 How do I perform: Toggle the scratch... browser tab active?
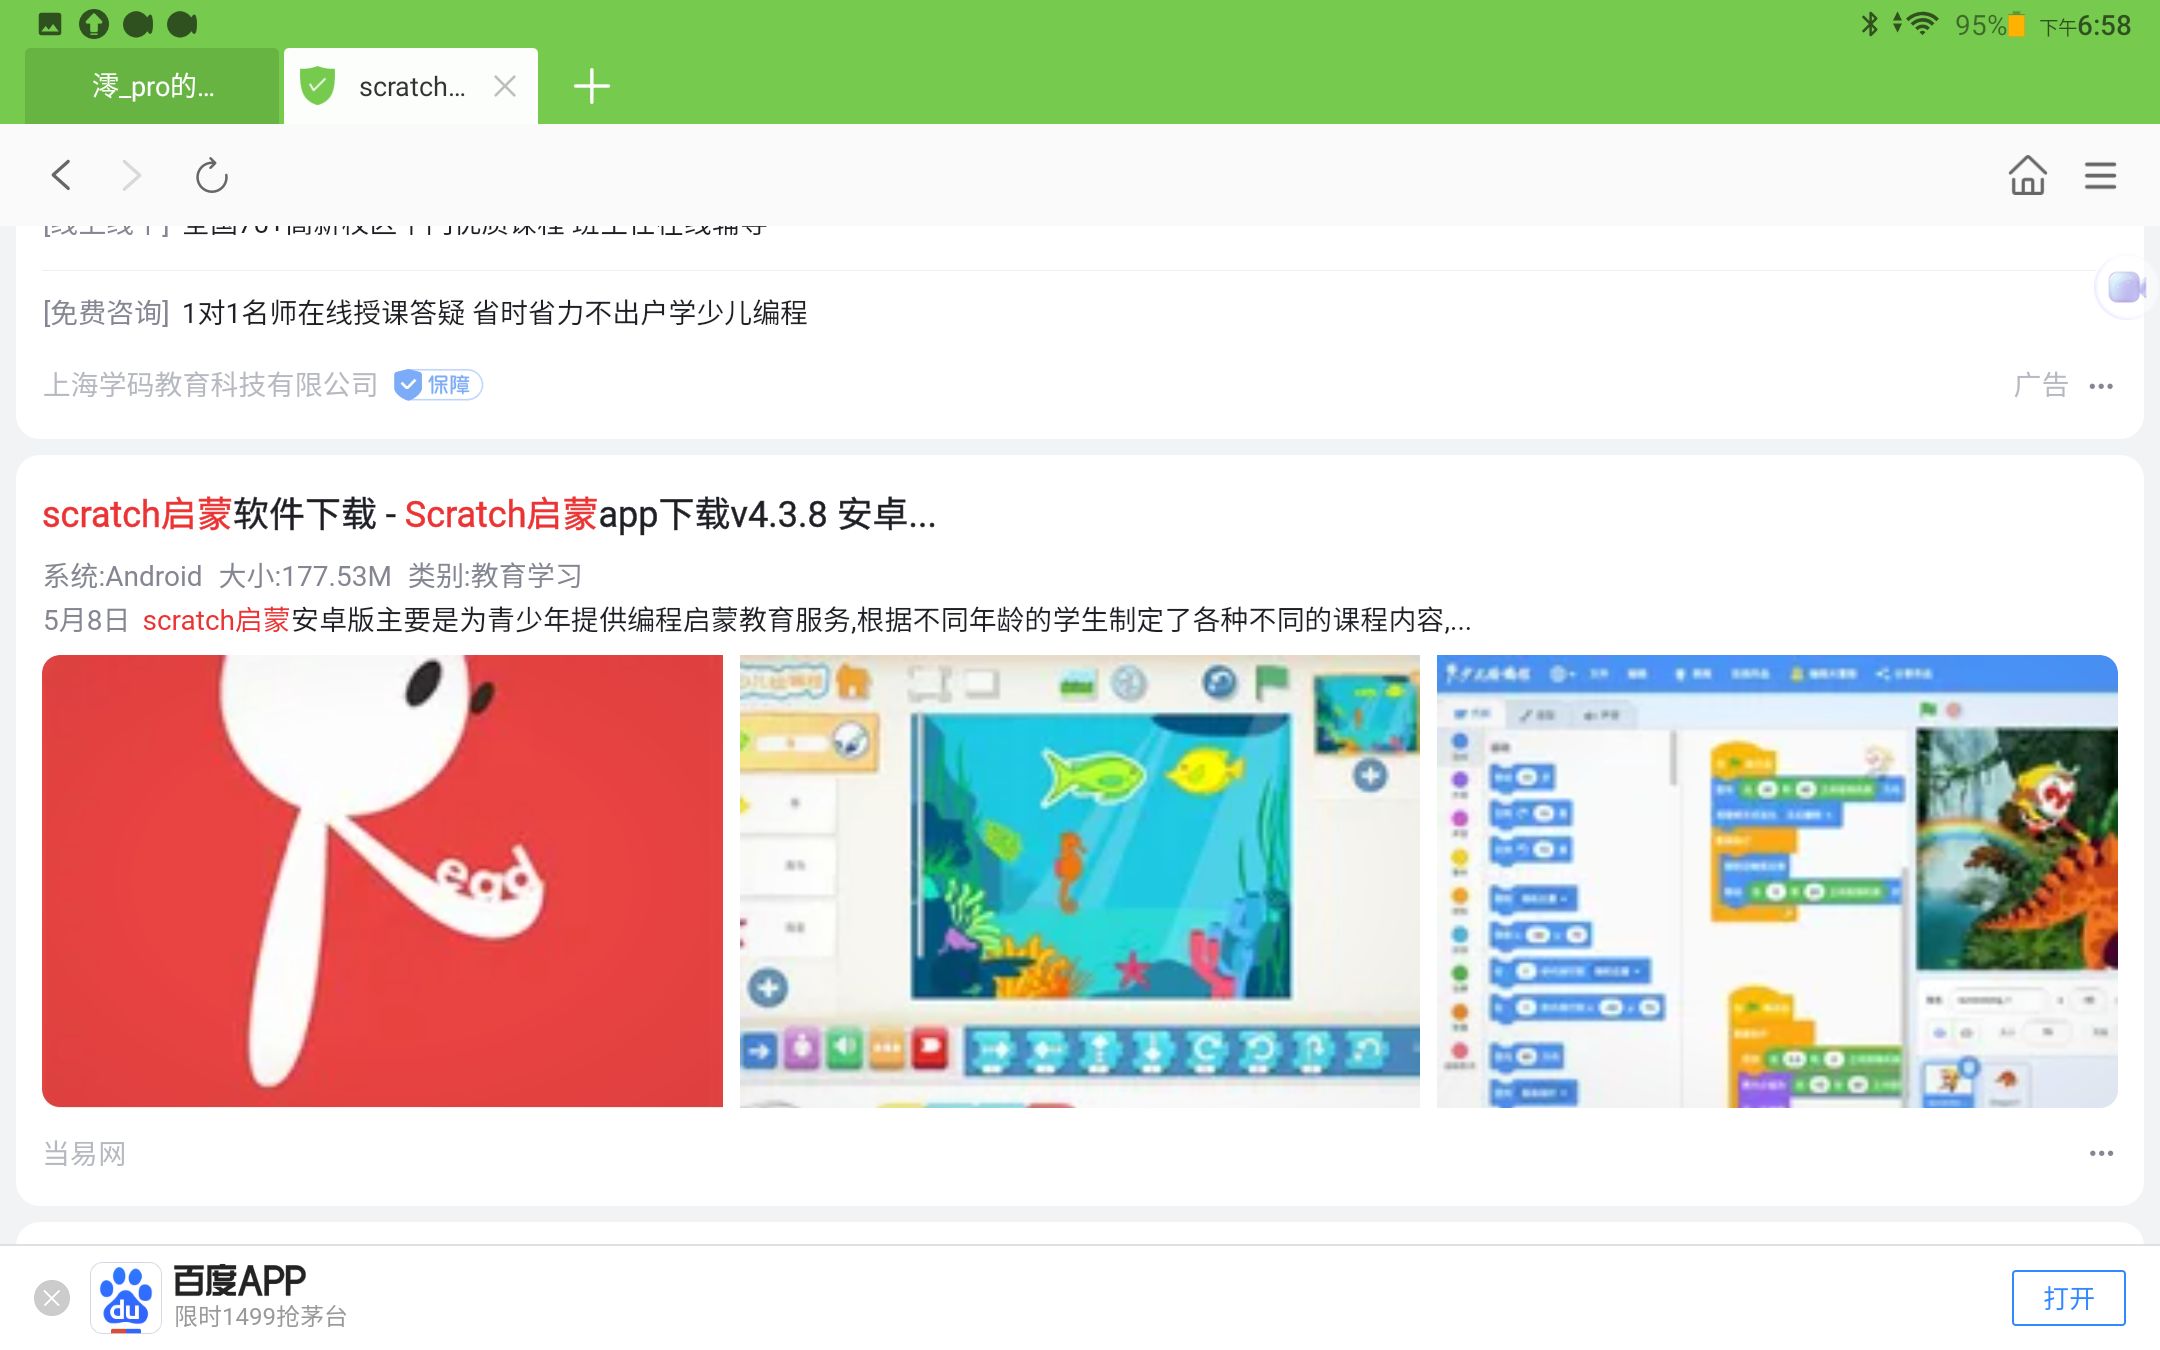click(411, 86)
